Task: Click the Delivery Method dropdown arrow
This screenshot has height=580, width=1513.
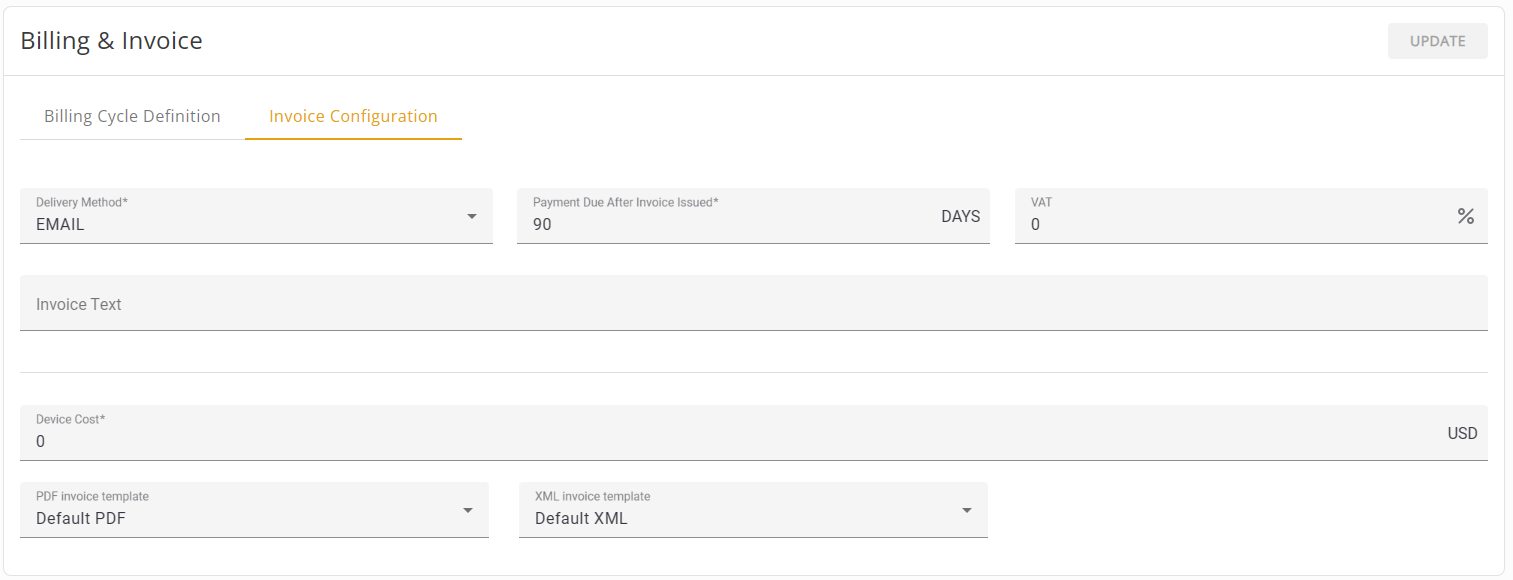Action: (471, 216)
